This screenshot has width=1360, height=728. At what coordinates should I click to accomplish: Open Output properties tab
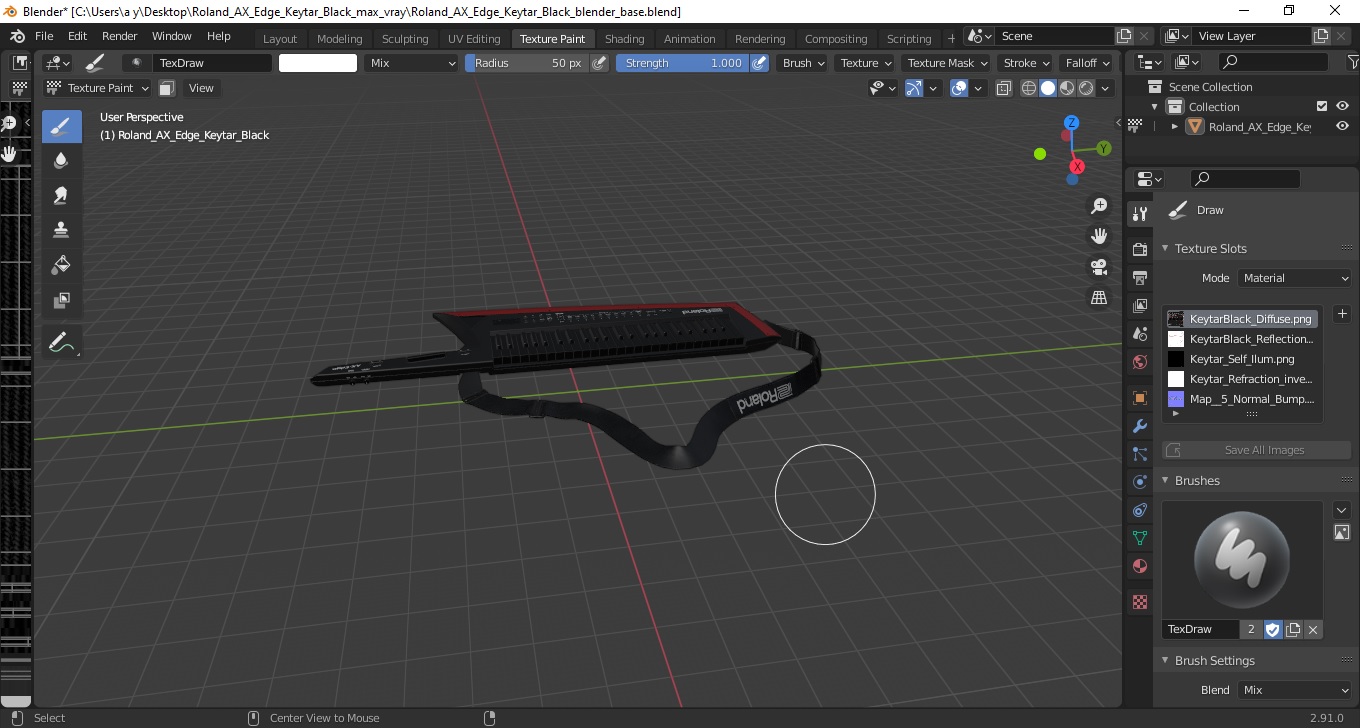pyautogui.click(x=1139, y=277)
